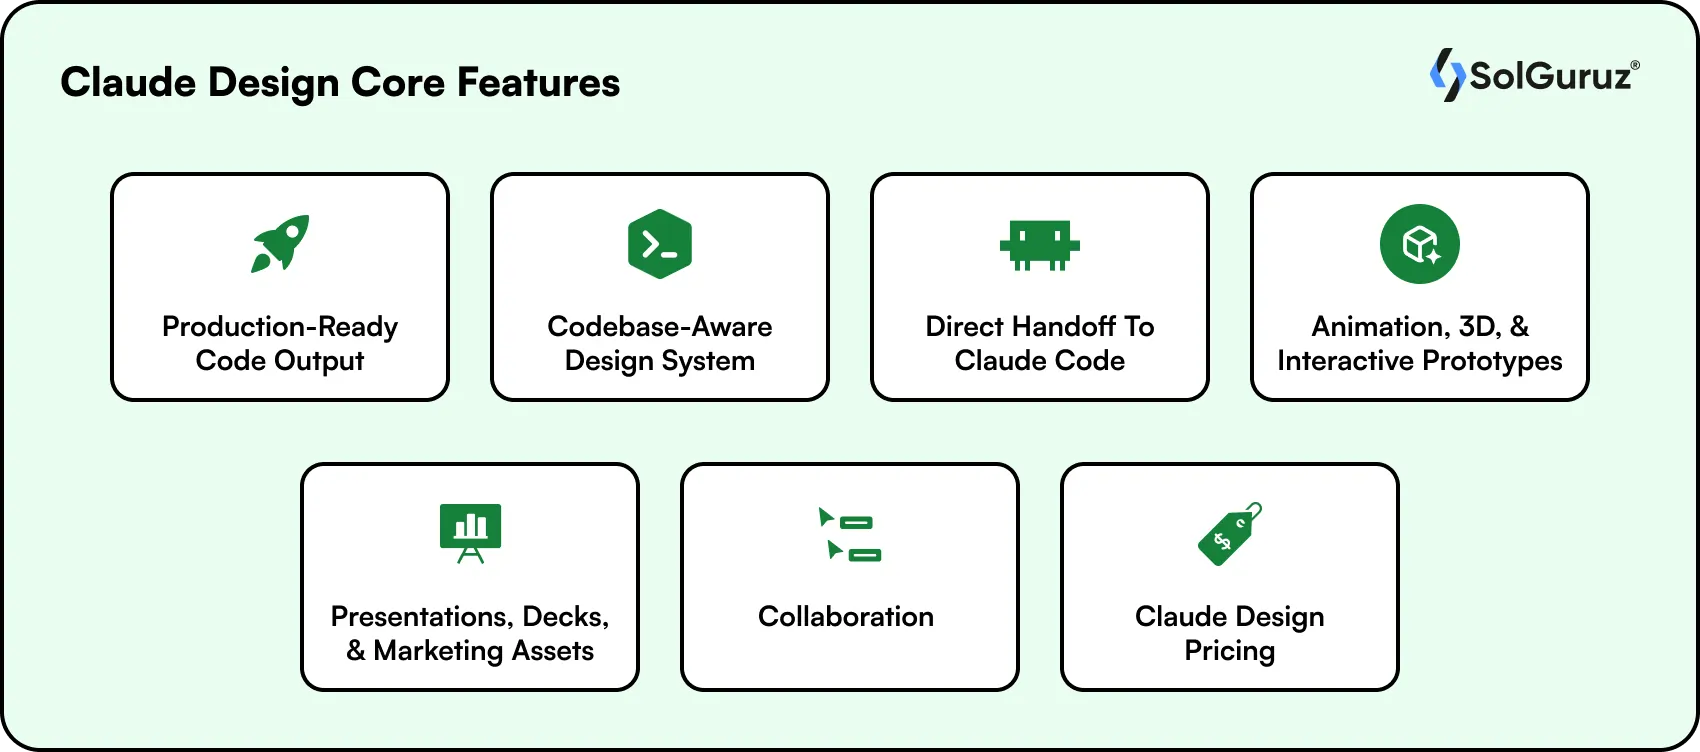Viewport: 1700px width, 752px height.
Task: Select 'Animation, 3D, & Interactive Prototypes' label
Action: click(x=1420, y=343)
